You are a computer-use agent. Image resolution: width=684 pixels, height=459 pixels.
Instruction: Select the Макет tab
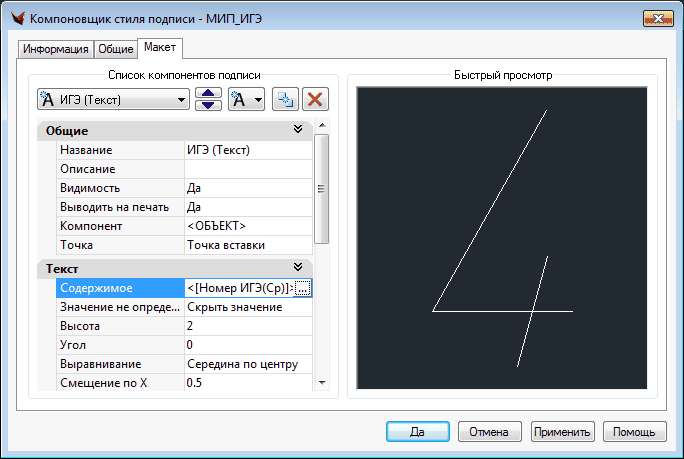[x=159, y=48]
